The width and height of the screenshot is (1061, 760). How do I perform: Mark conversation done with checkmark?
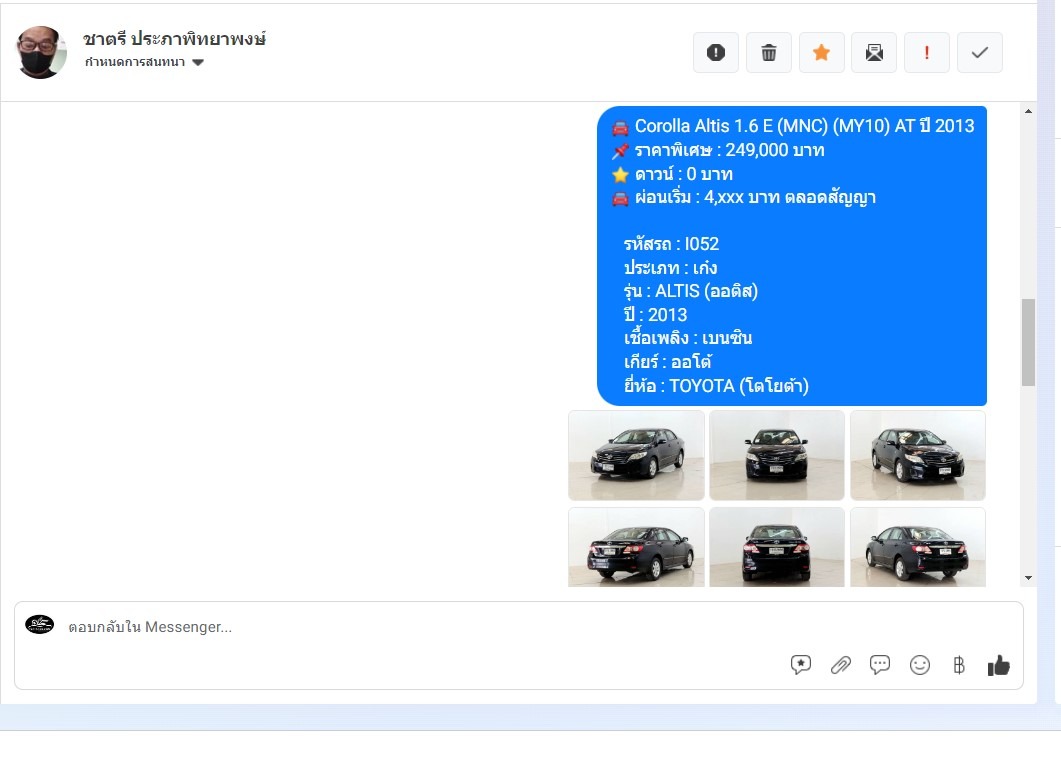(x=980, y=53)
